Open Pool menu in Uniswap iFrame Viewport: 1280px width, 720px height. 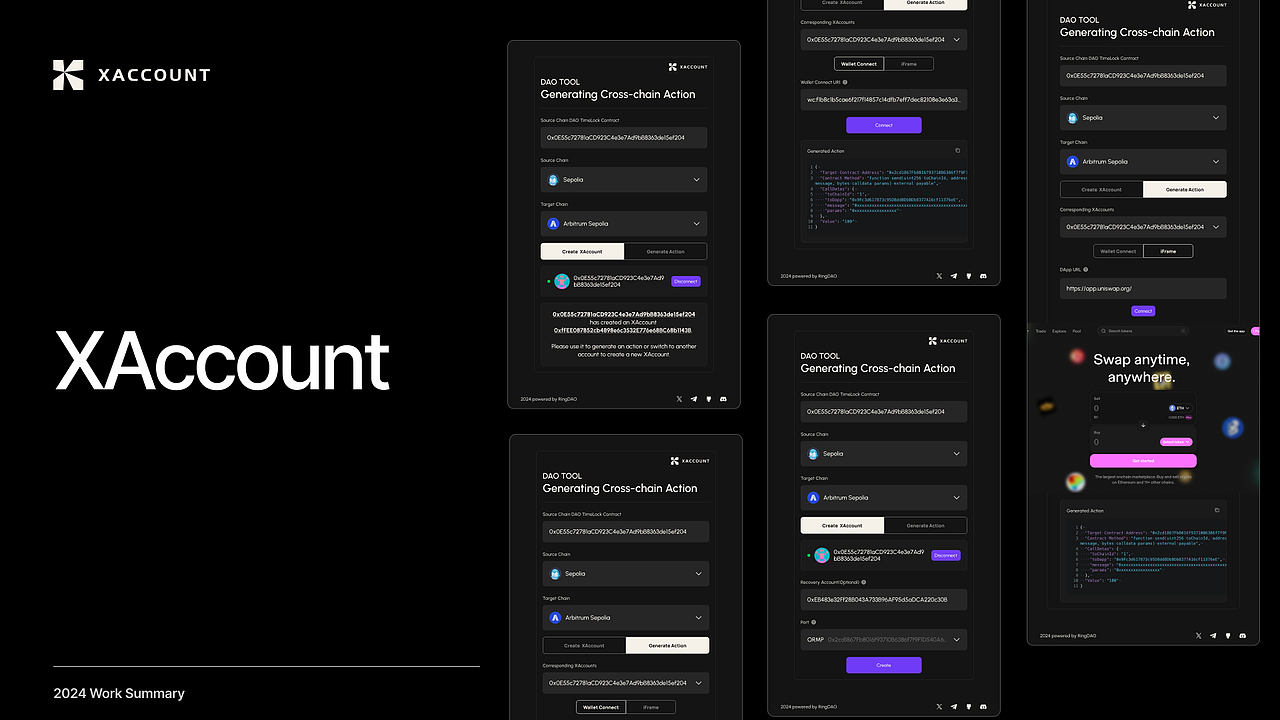[1077, 331]
